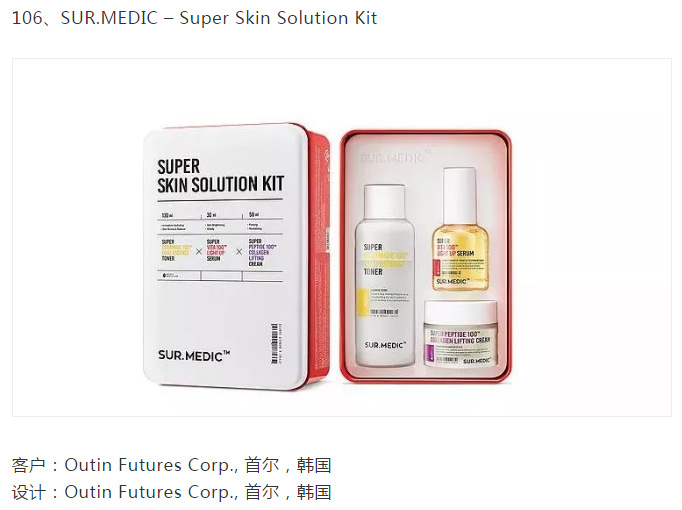Click the second X symbol before Collagen Lifting Cream

tap(239, 251)
